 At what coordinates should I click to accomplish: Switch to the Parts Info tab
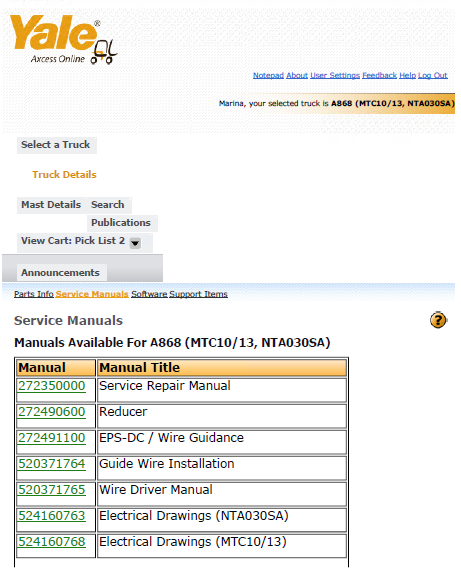pyautogui.click(x=34, y=294)
